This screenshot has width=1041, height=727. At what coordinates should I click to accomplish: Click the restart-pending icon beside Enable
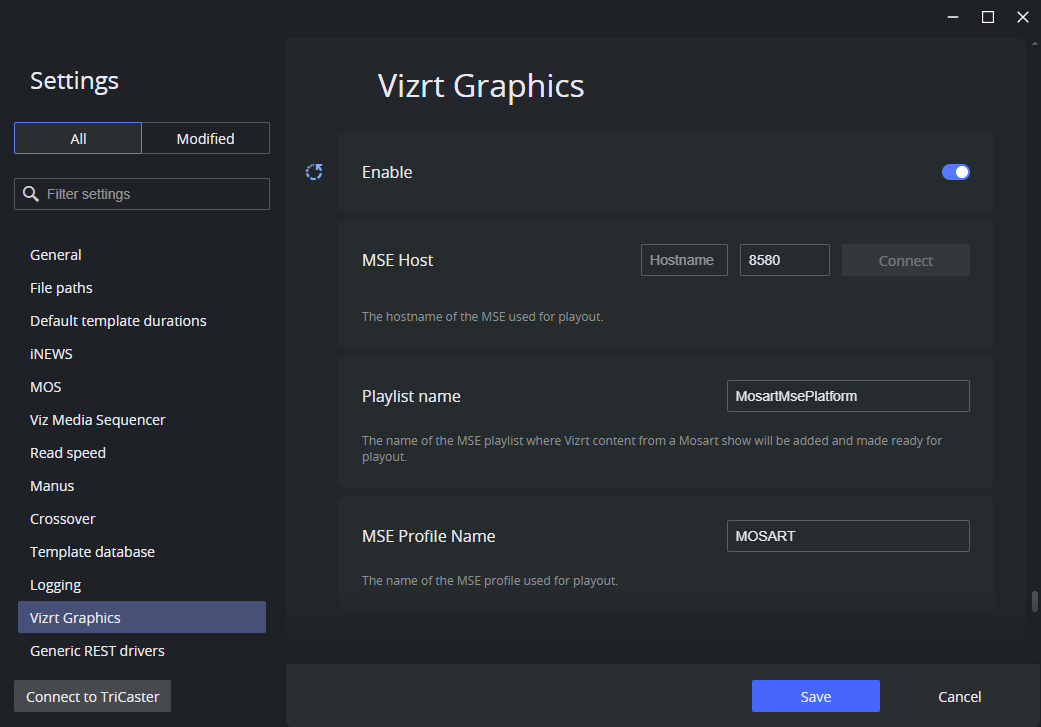pos(314,171)
